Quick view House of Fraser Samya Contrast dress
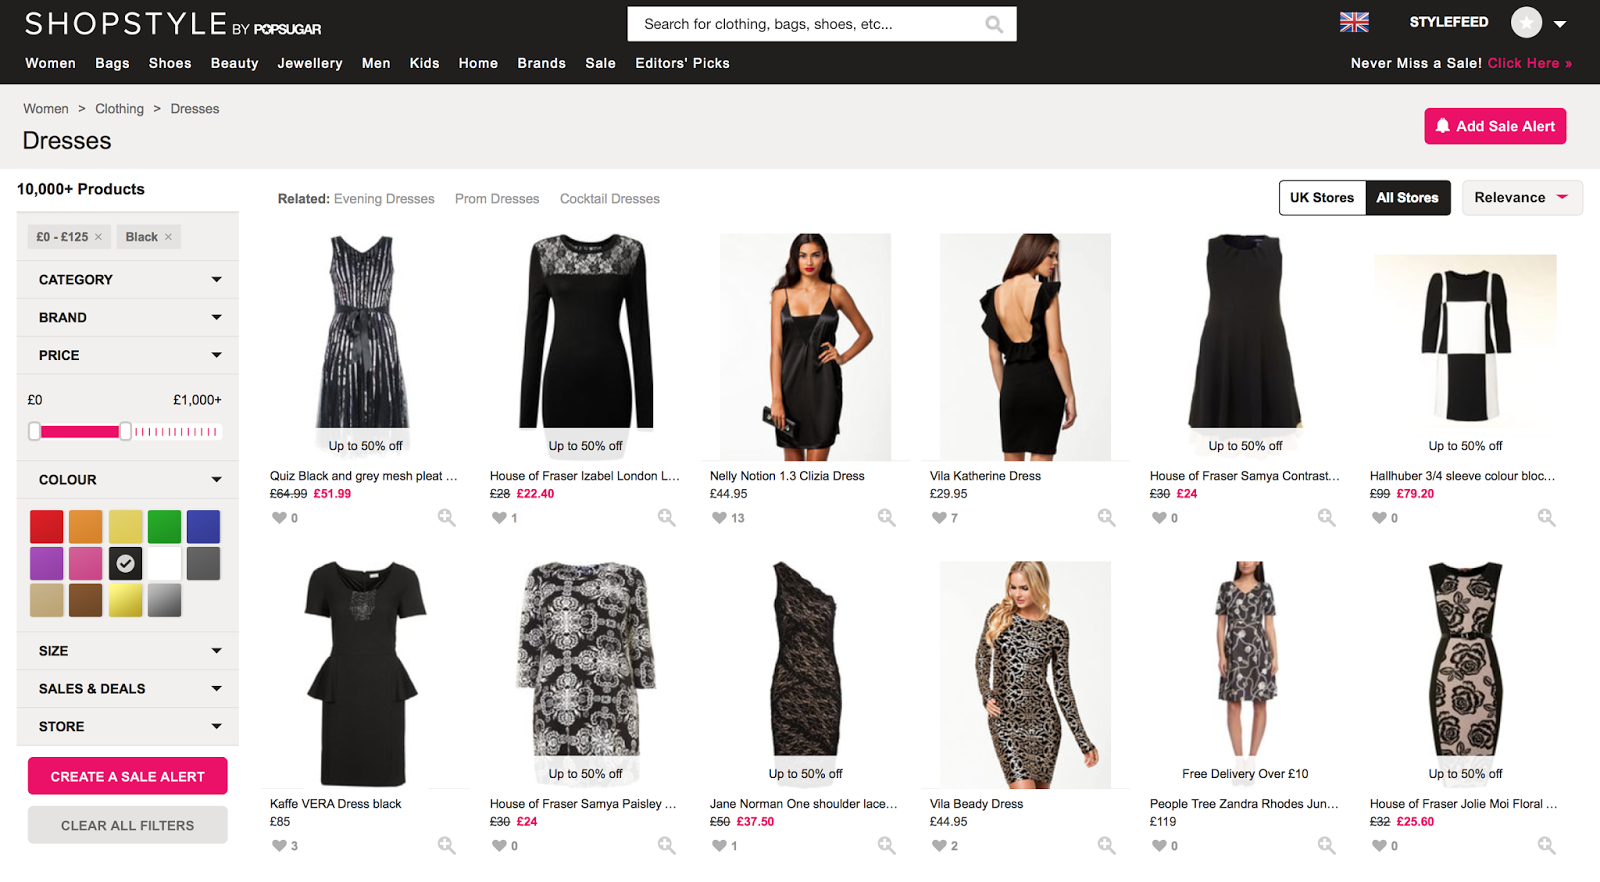The image size is (1600, 882). click(1326, 518)
